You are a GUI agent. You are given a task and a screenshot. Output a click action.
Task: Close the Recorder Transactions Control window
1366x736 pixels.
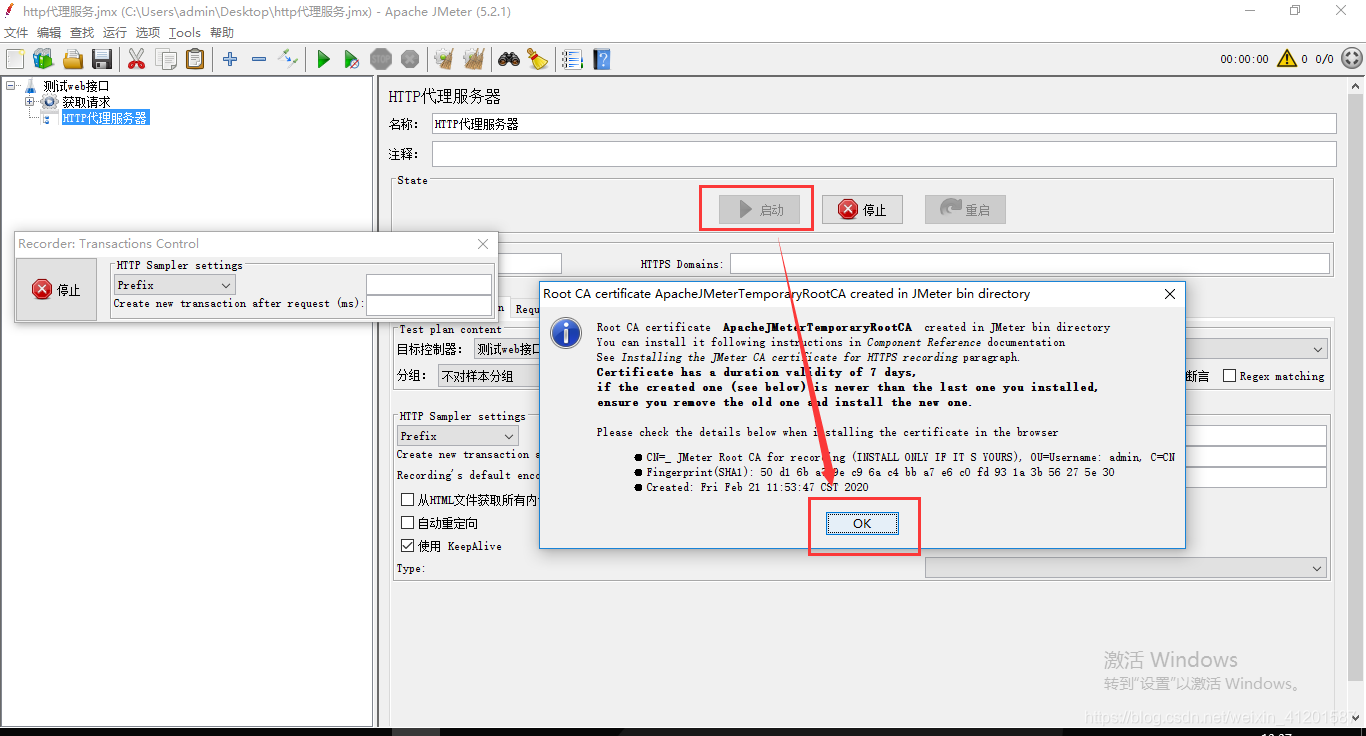point(483,244)
